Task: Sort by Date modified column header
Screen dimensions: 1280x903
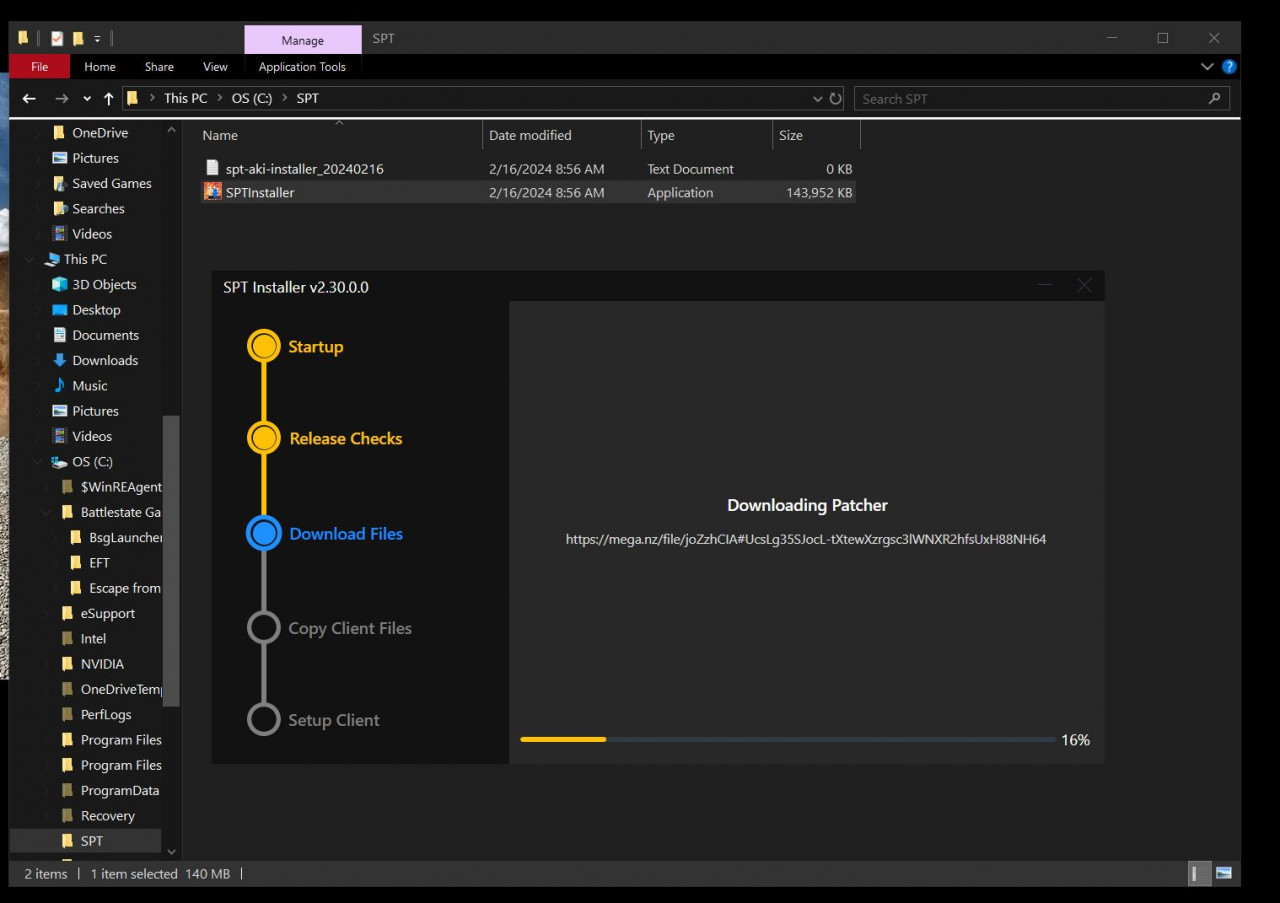Action: 562,135
